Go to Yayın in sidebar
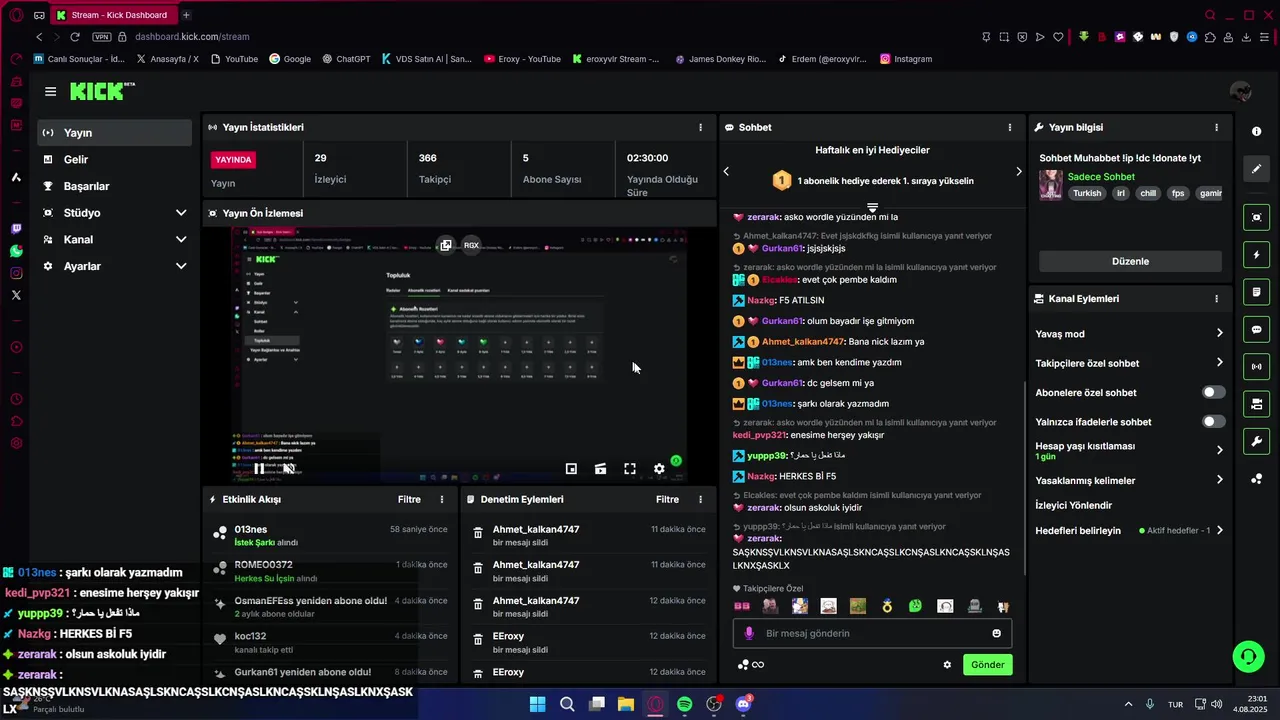The image size is (1280, 720). 114,133
